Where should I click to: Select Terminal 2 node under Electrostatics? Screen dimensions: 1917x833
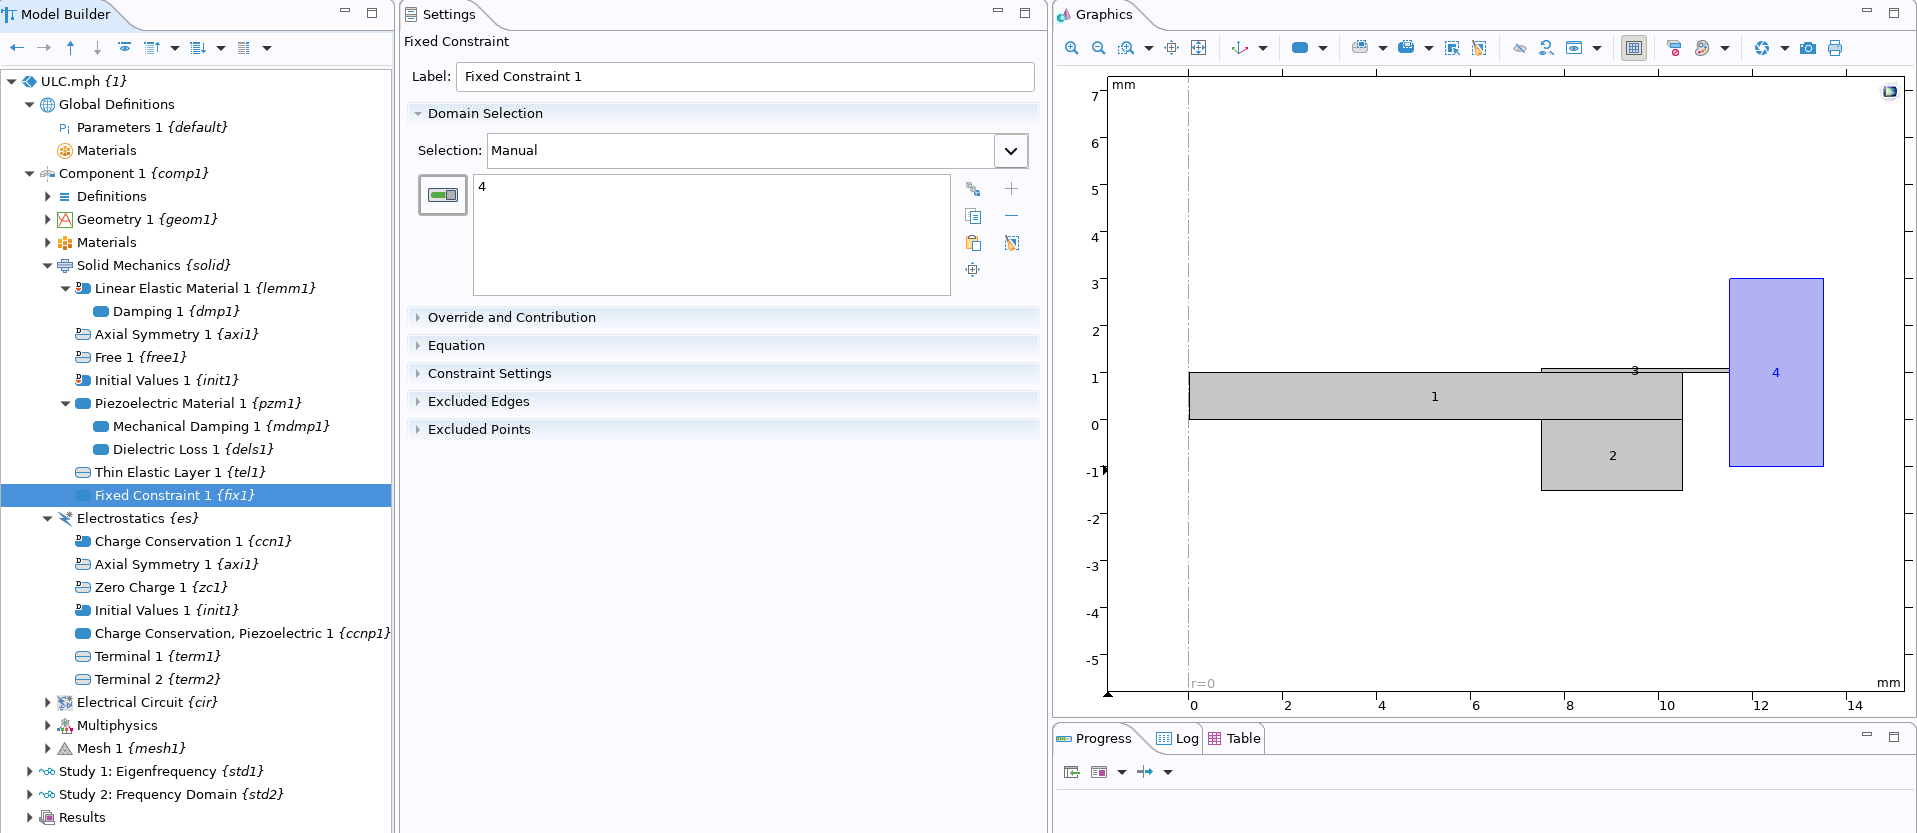[x=157, y=680]
